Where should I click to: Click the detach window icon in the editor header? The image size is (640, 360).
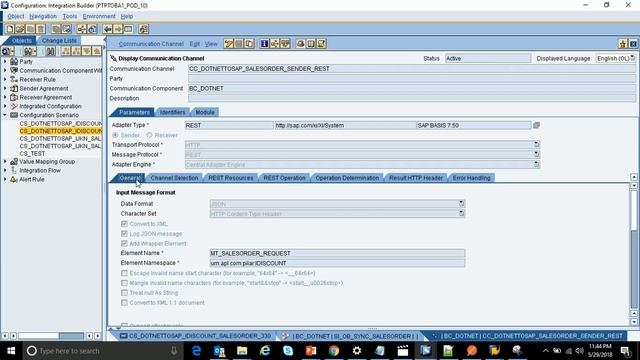coord(623,44)
